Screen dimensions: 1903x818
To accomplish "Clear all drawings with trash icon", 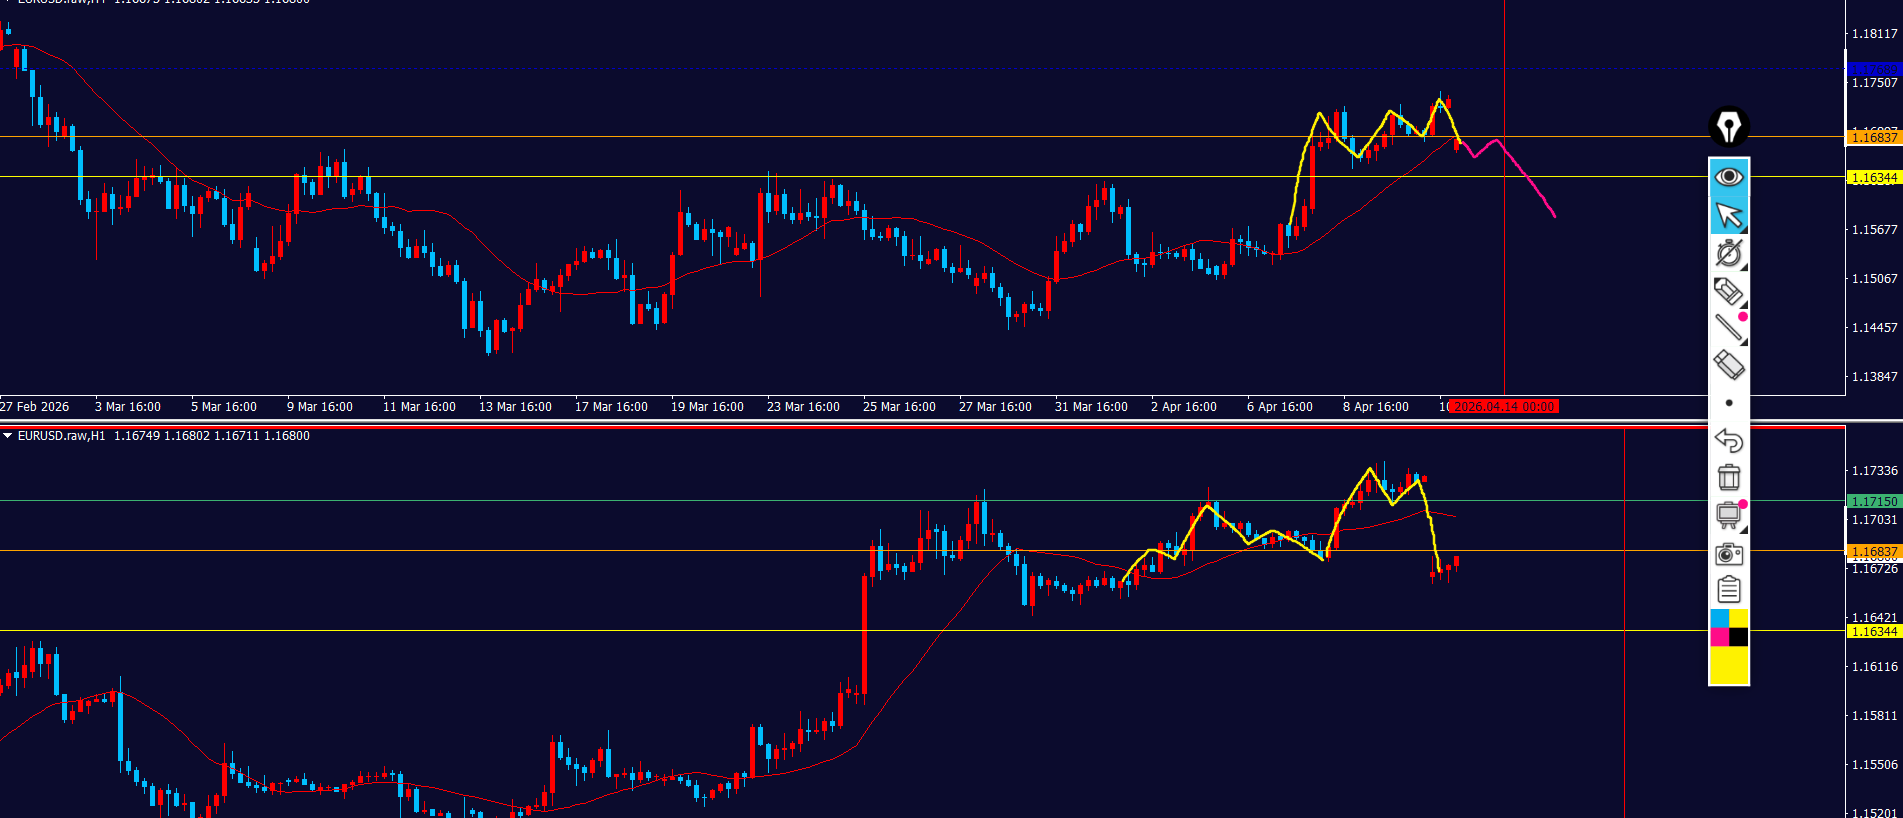I will (1728, 477).
